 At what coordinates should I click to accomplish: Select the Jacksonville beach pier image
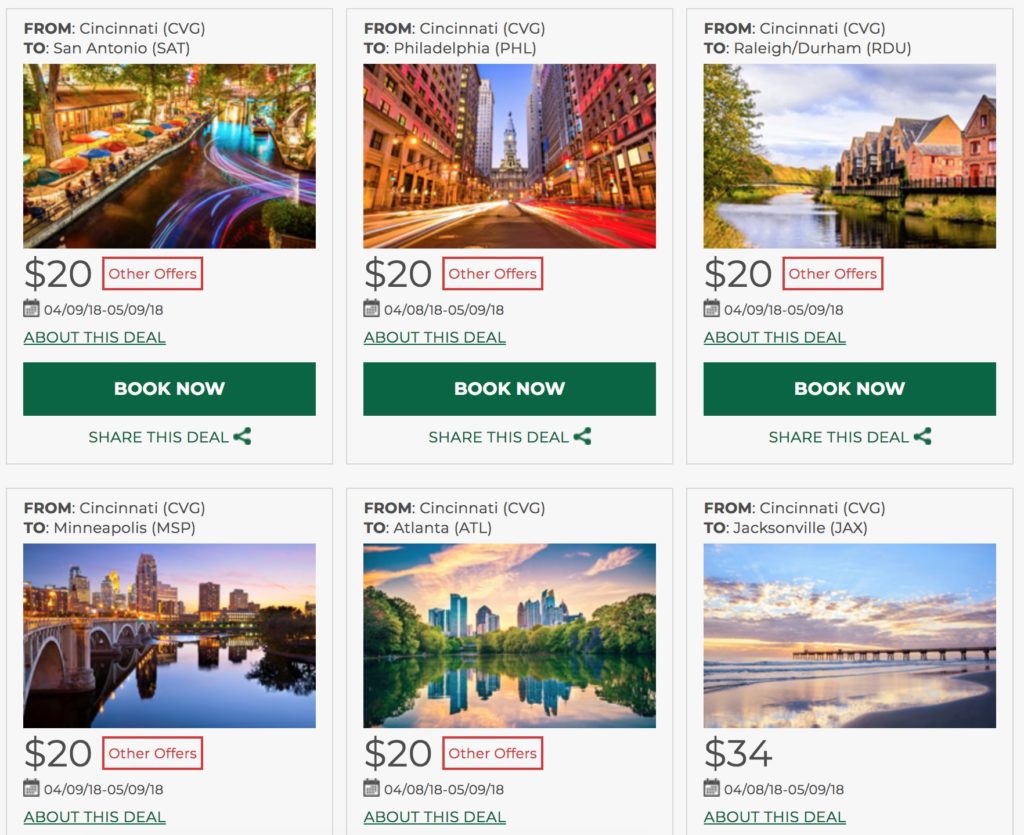pos(849,635)
